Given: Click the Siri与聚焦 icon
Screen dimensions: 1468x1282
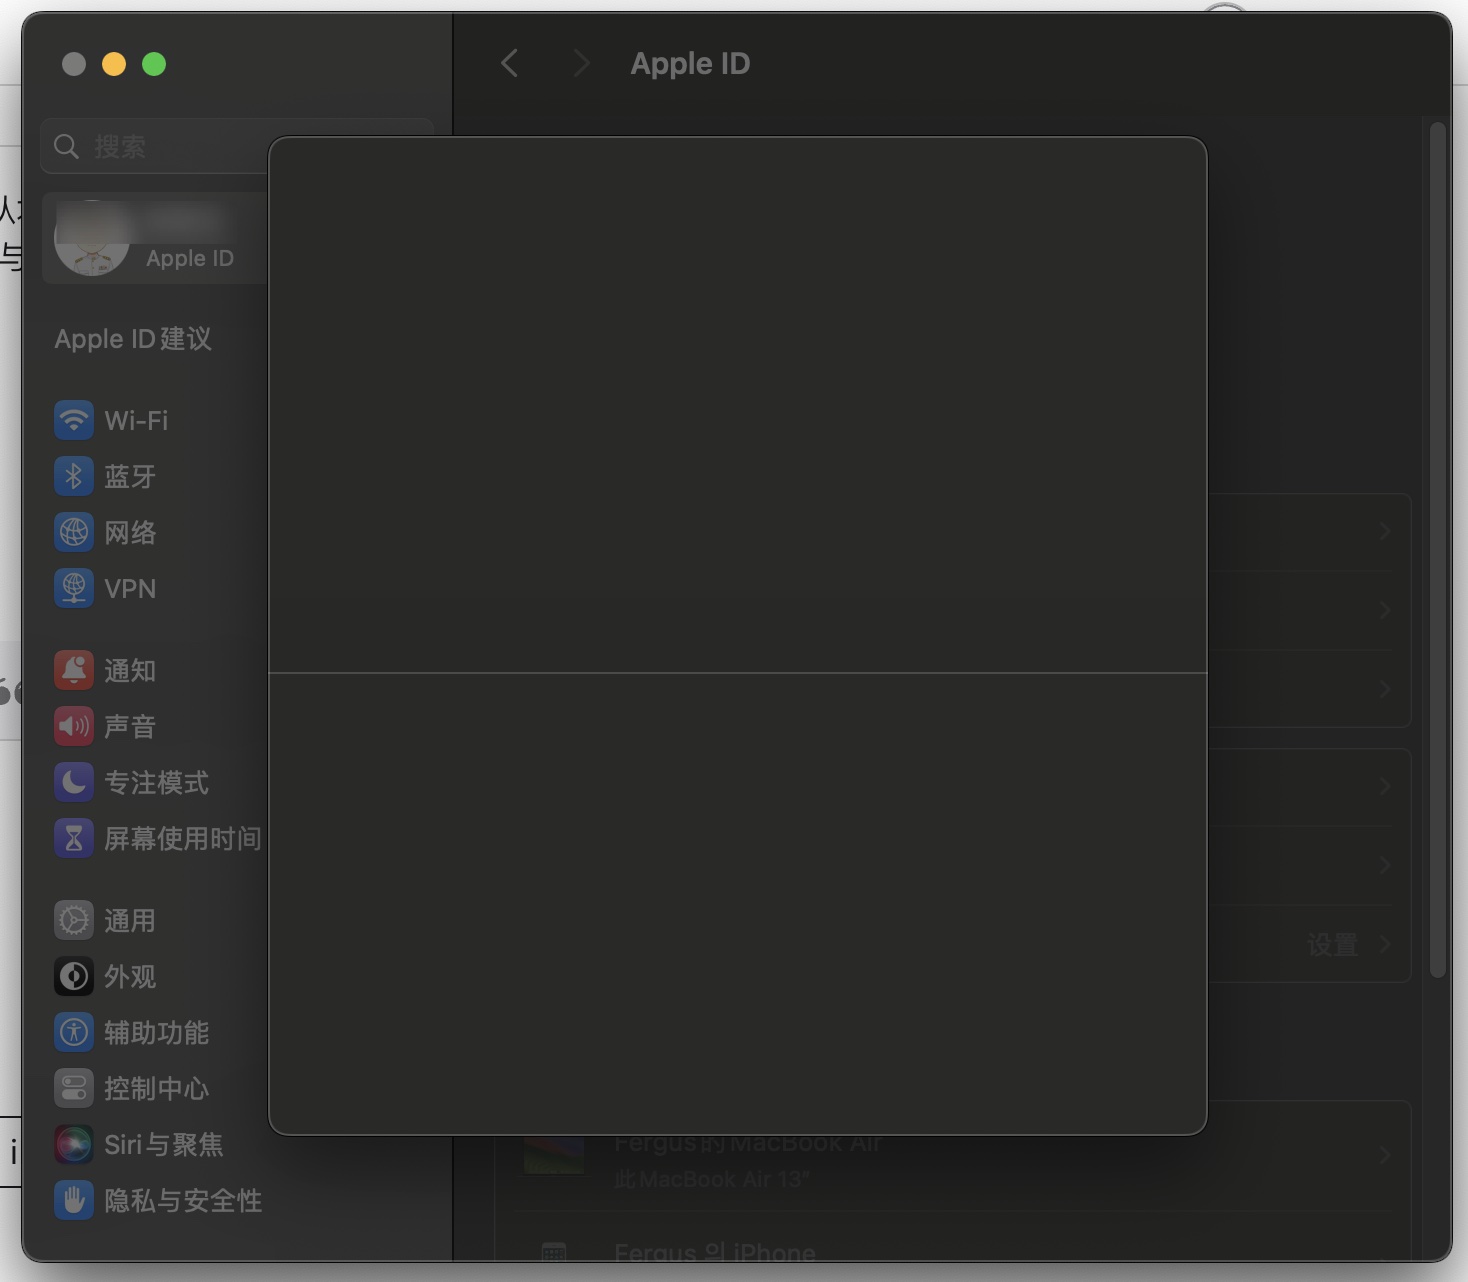Looking at the screenshot, I should (73, 1144).
